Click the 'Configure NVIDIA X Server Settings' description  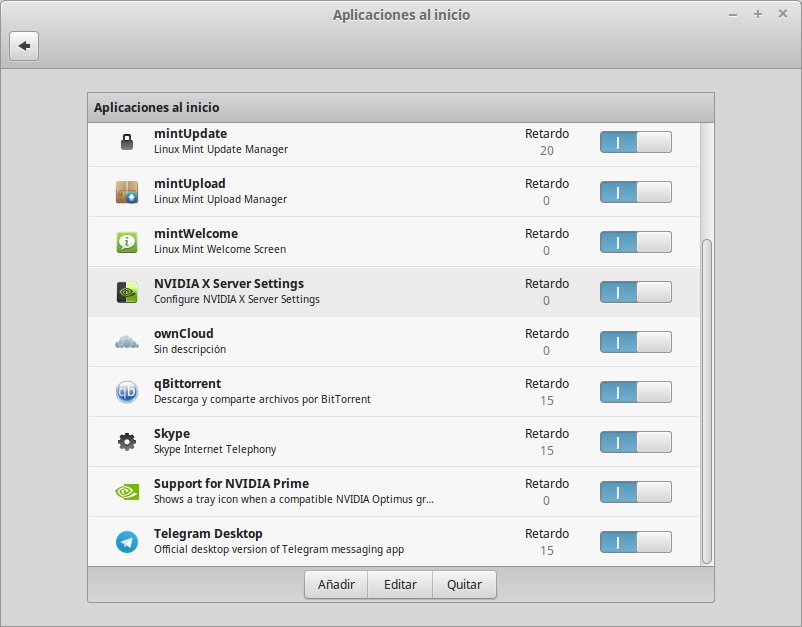[x=237, y=299]
